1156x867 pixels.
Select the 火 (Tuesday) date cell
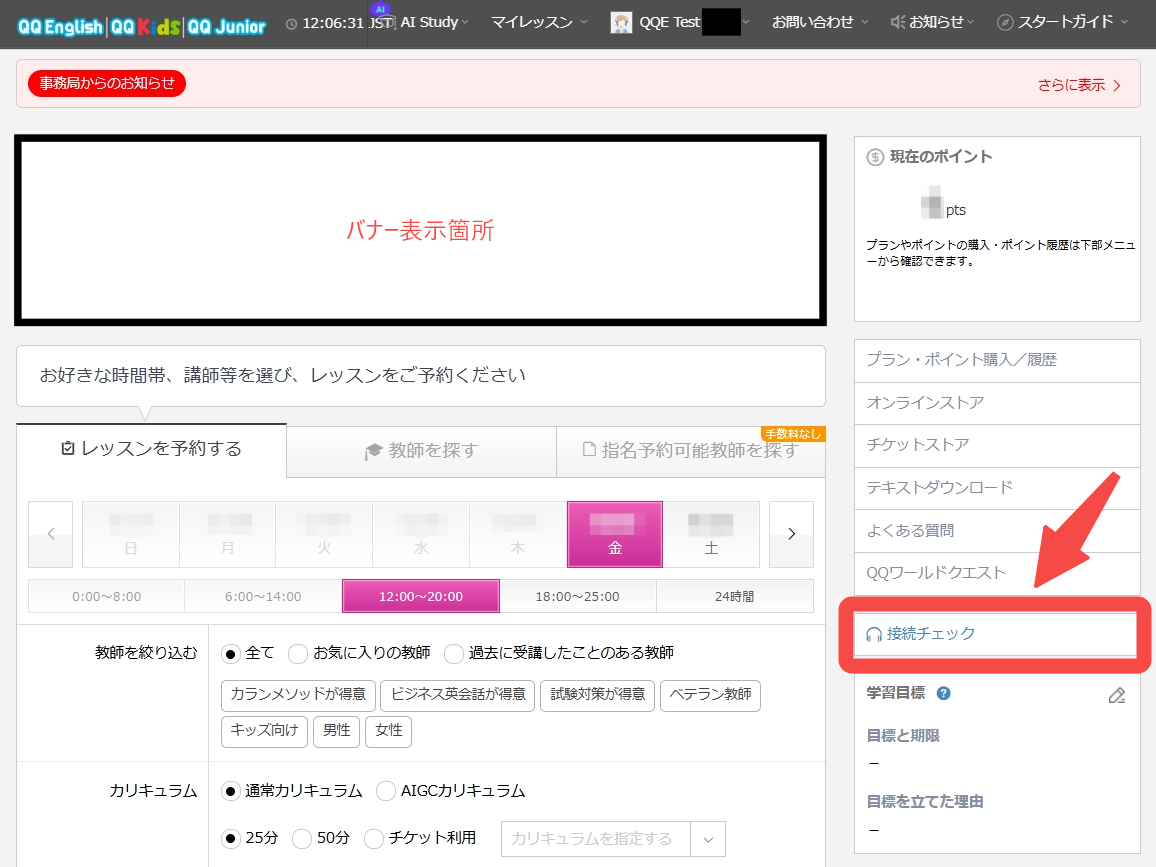pos(324,534)
